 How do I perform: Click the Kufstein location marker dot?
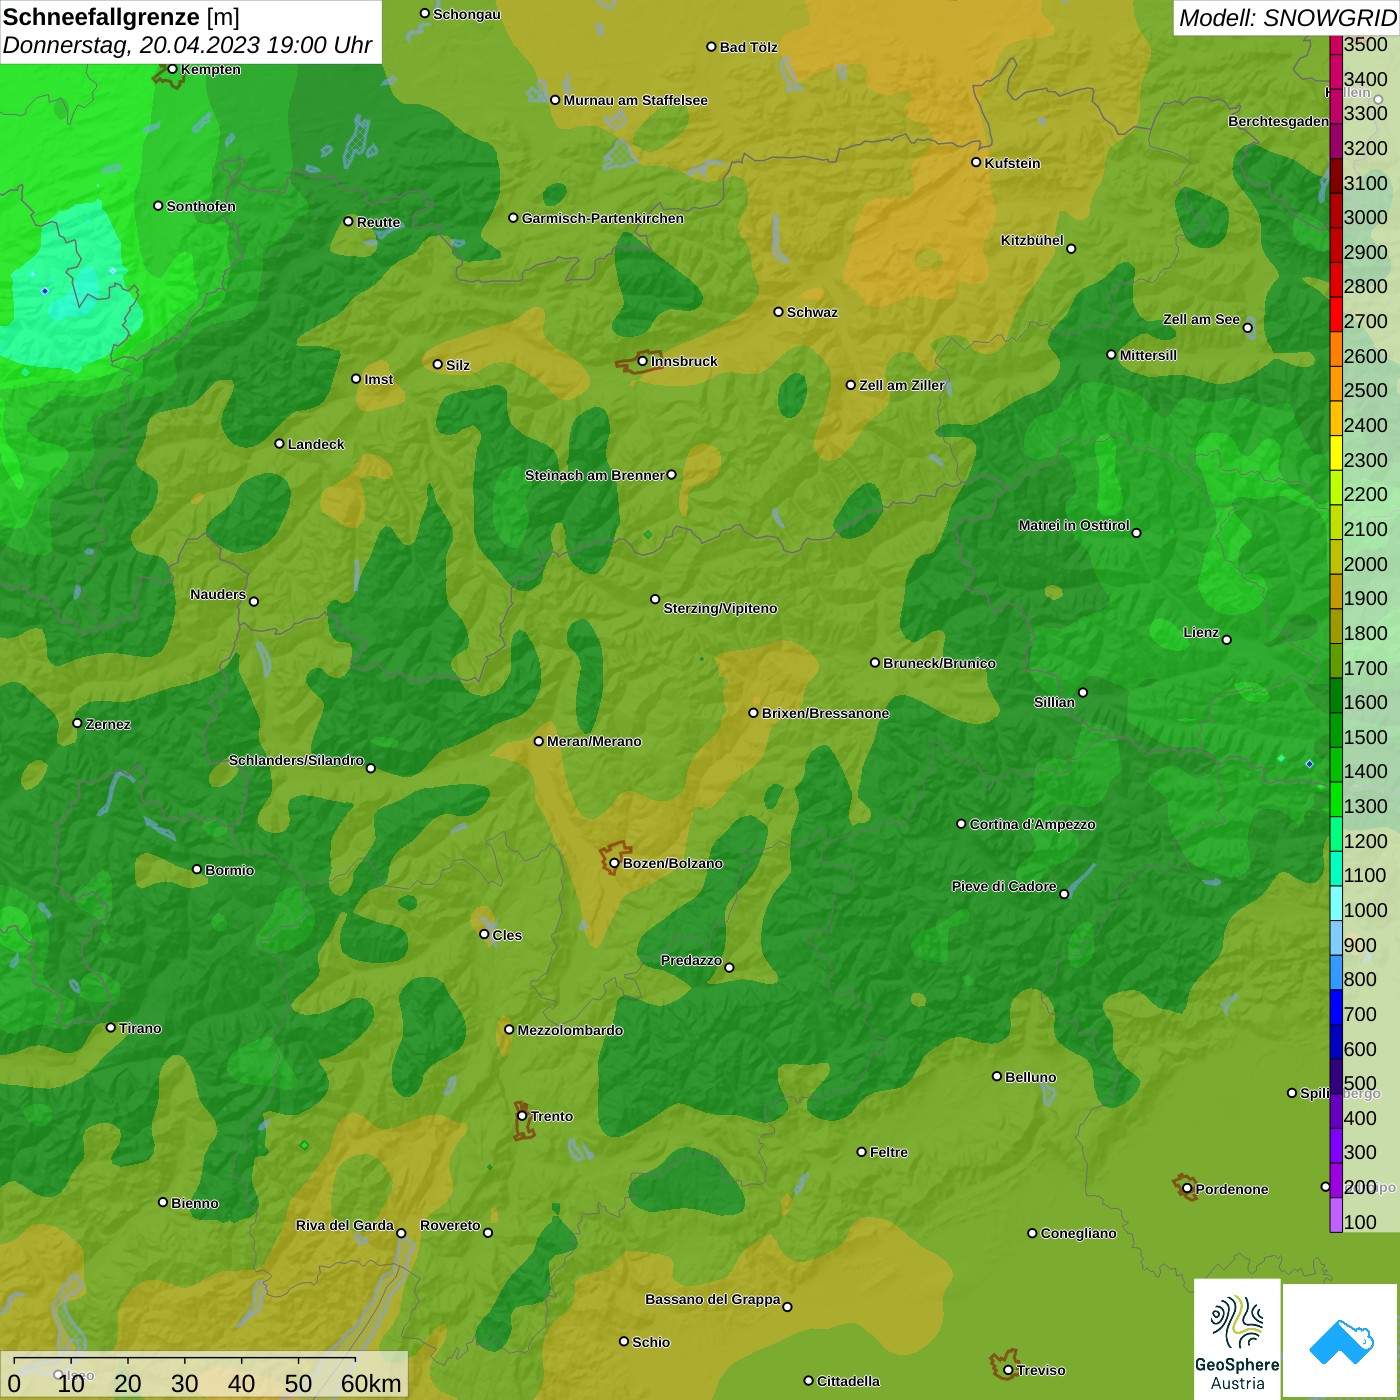976,162
